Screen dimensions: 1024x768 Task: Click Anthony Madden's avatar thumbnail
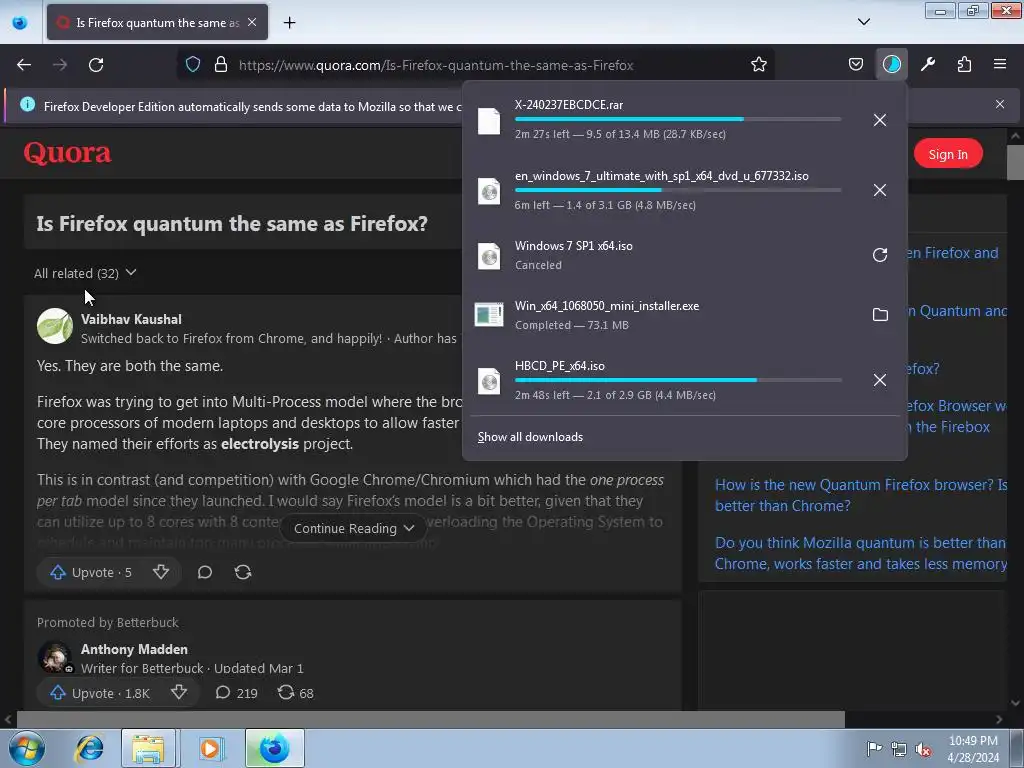coord(55,657)
